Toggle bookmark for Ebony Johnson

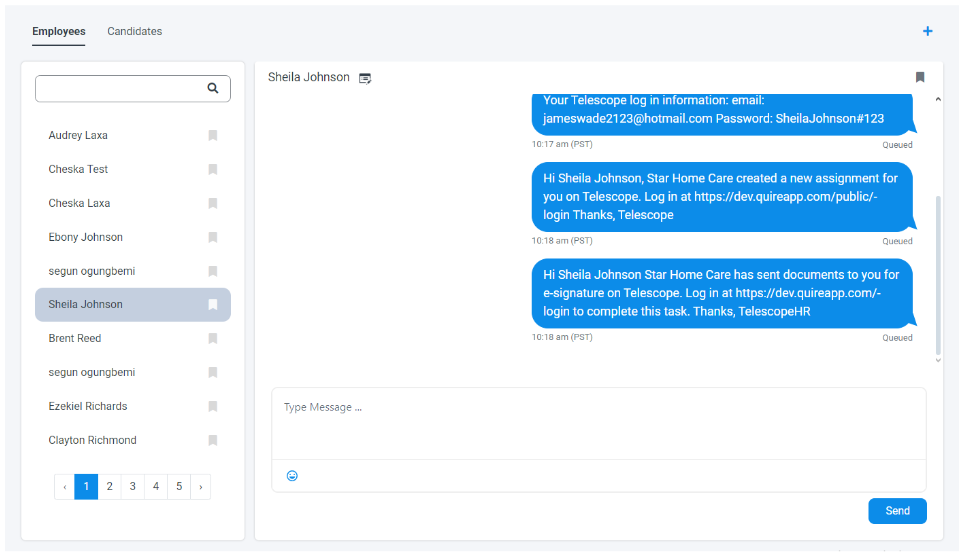213,237
